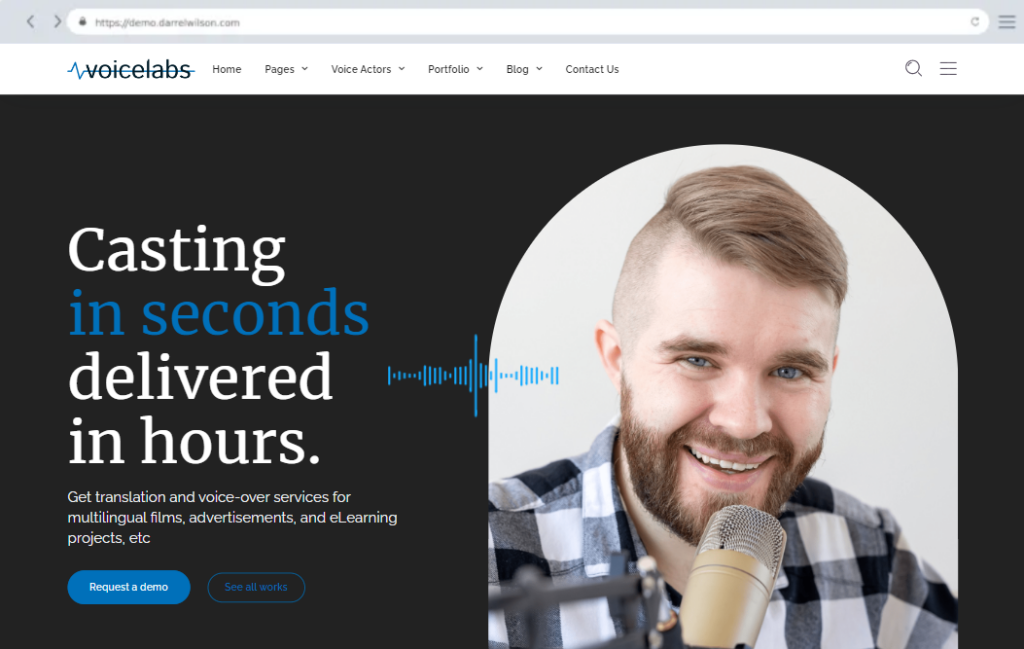Click the URL address bar field
This screenshot has height=649, width=1024.
point(528,22)
